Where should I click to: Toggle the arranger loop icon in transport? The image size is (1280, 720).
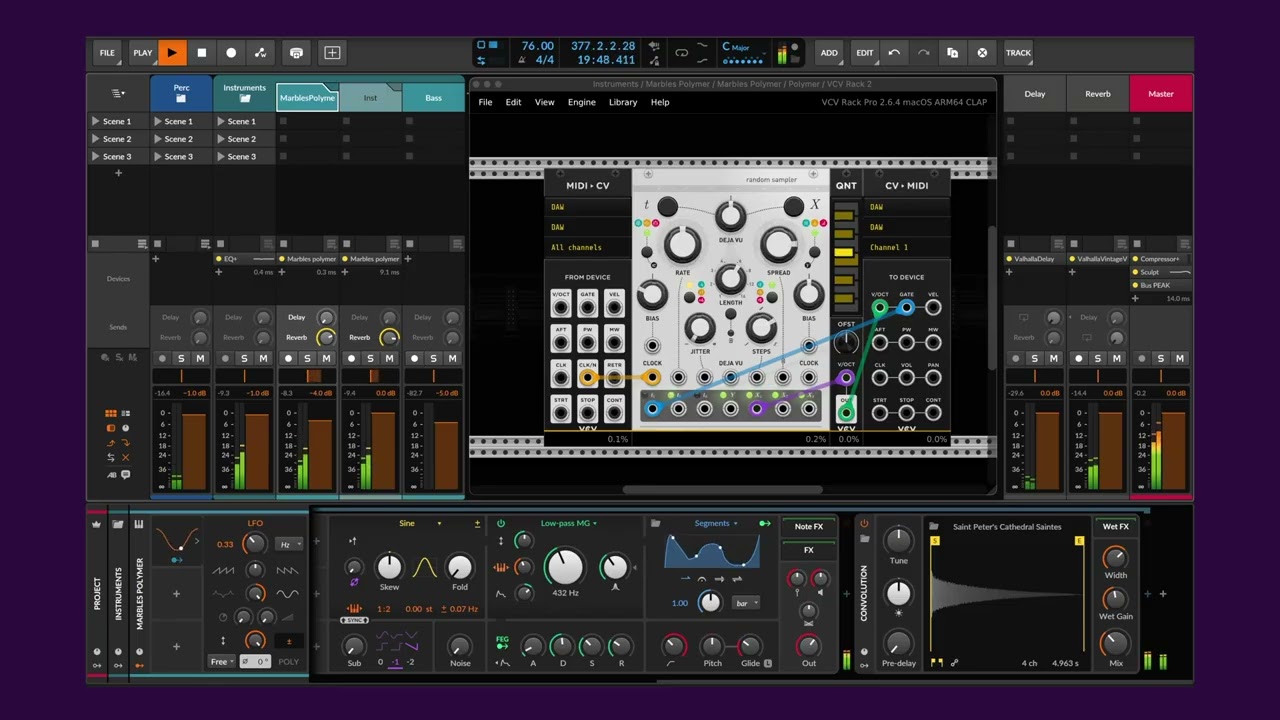tap(682, 53)
